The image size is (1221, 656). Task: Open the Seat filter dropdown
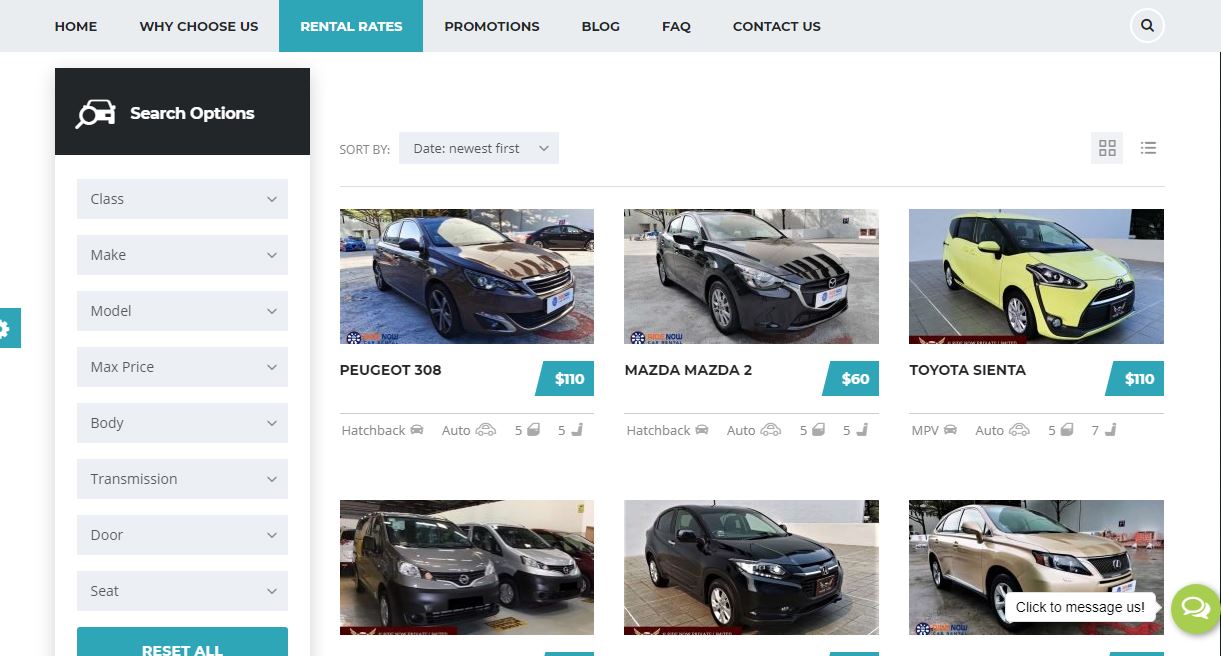tap(182, 591)
